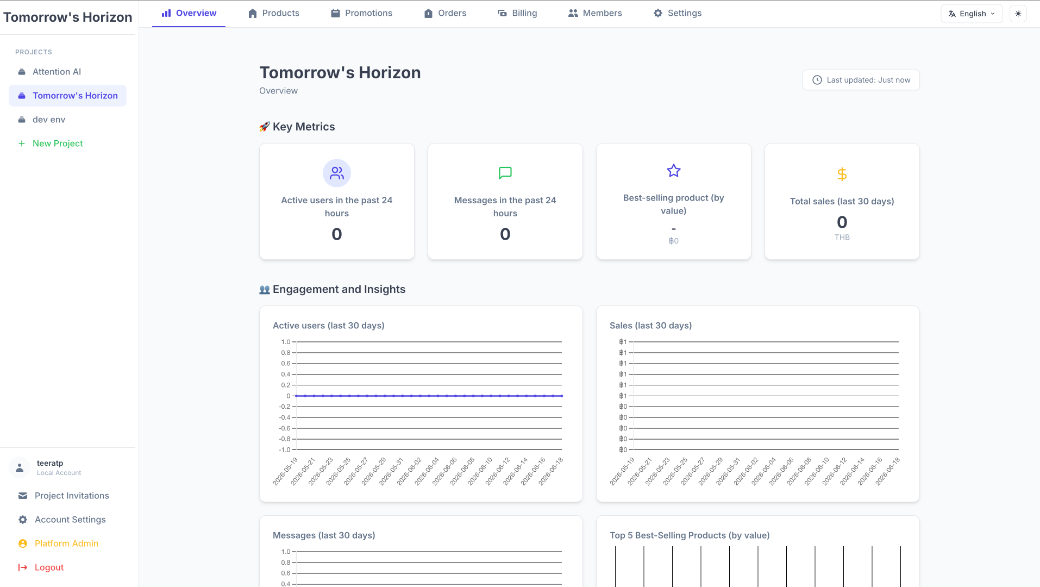Click the Messages in the past 24 hours label
Screen dimensions: 1040x587
(x=505, y=206)
